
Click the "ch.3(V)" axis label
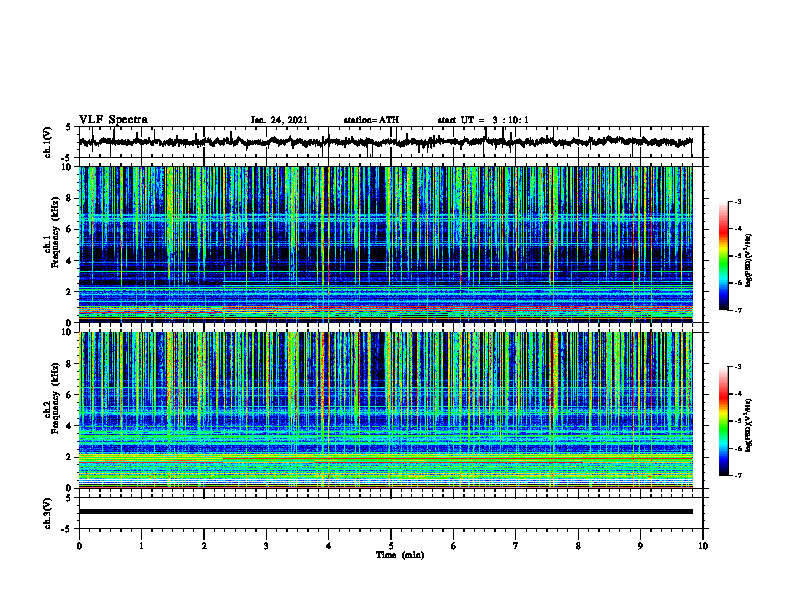point(48,514)
